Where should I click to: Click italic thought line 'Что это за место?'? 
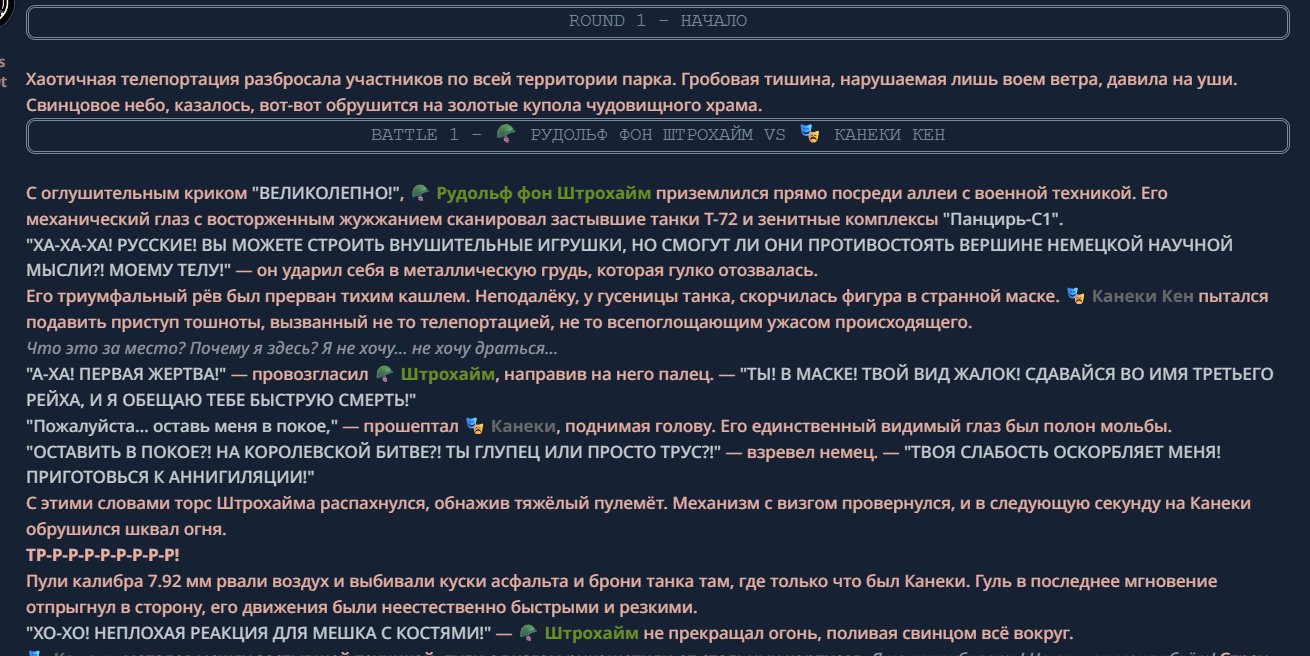click(x=292, y=348)
